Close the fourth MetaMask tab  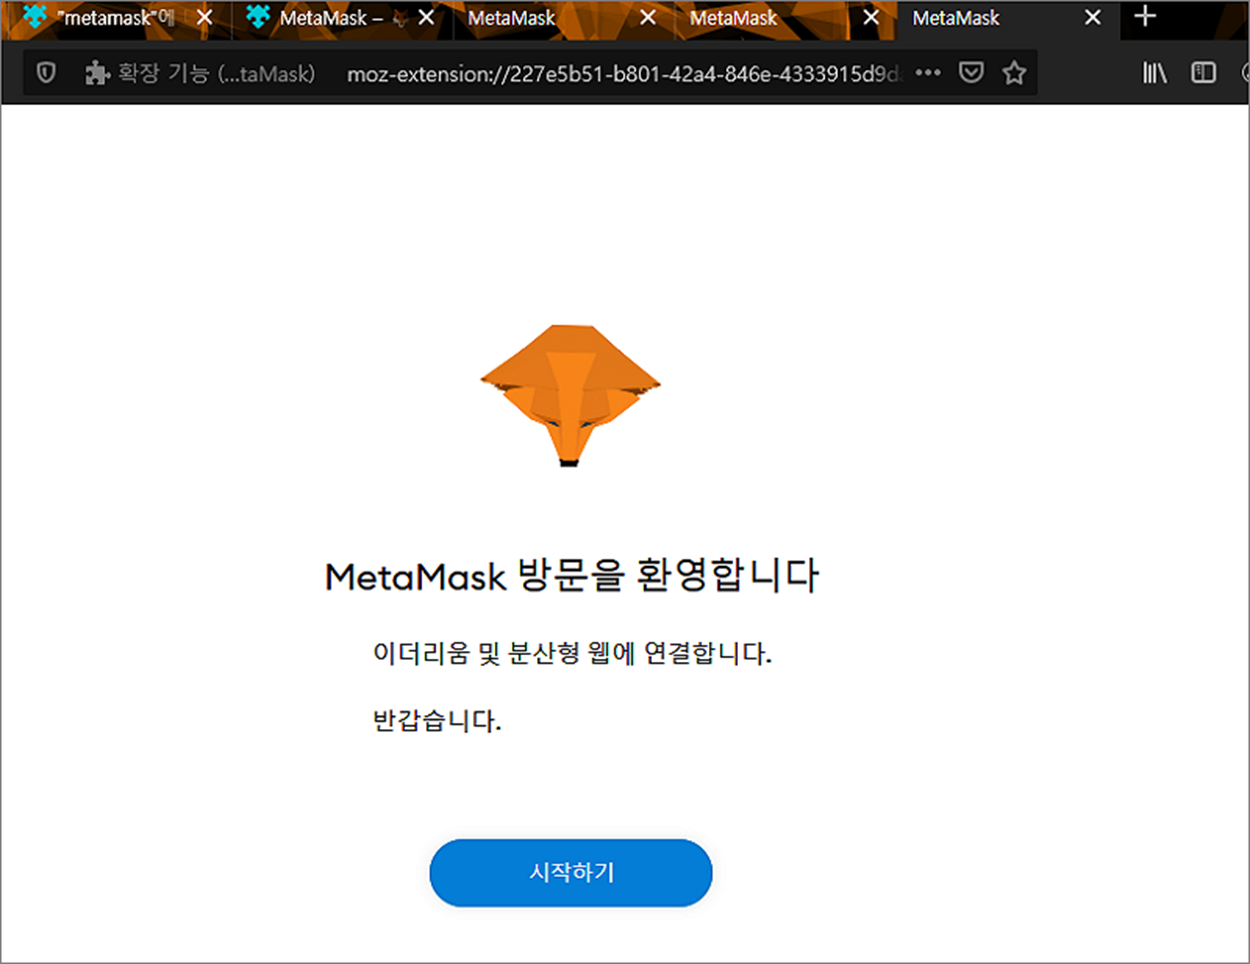click(871, 18)
